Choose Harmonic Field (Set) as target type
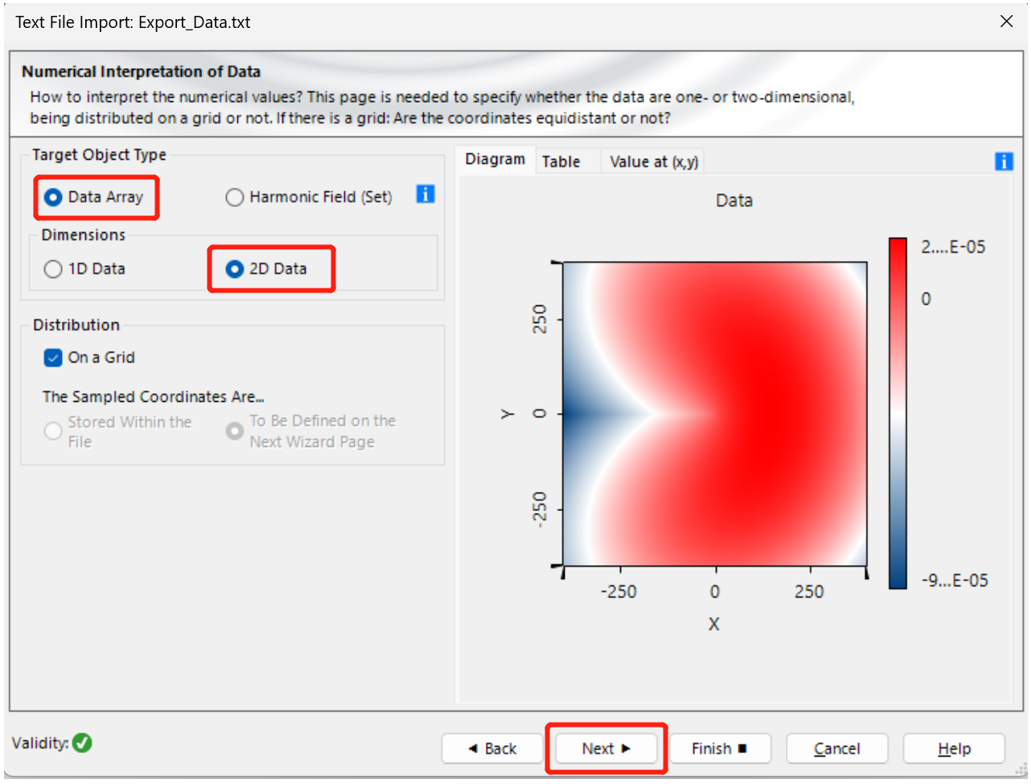This screenshot has height=784, width=1031. [235, 197]
